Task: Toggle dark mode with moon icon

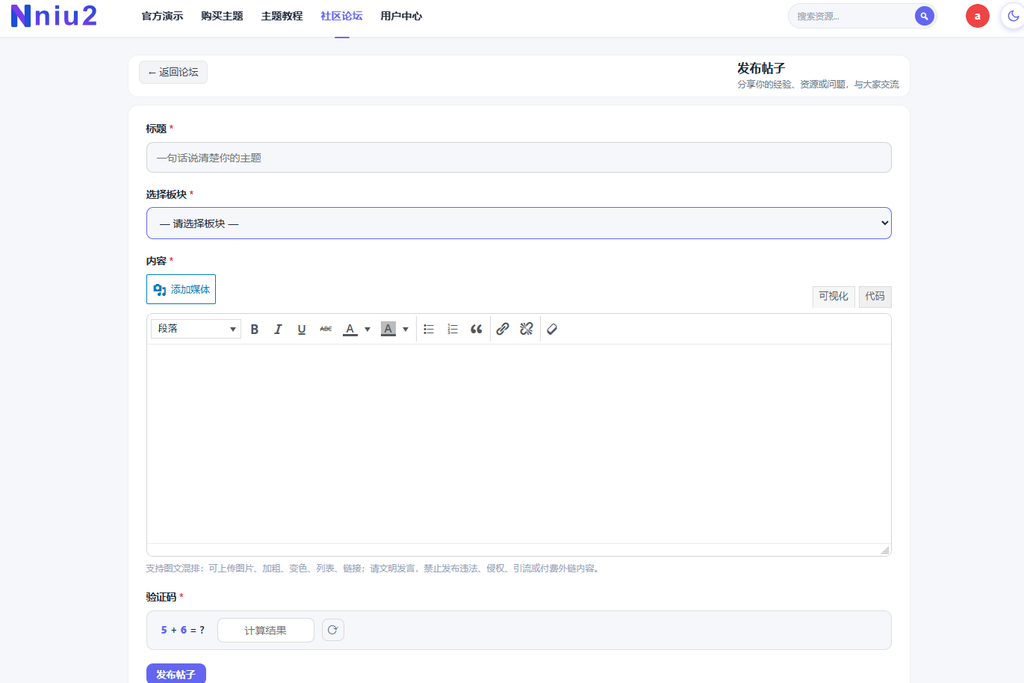Action: (x=1012, y=16)
